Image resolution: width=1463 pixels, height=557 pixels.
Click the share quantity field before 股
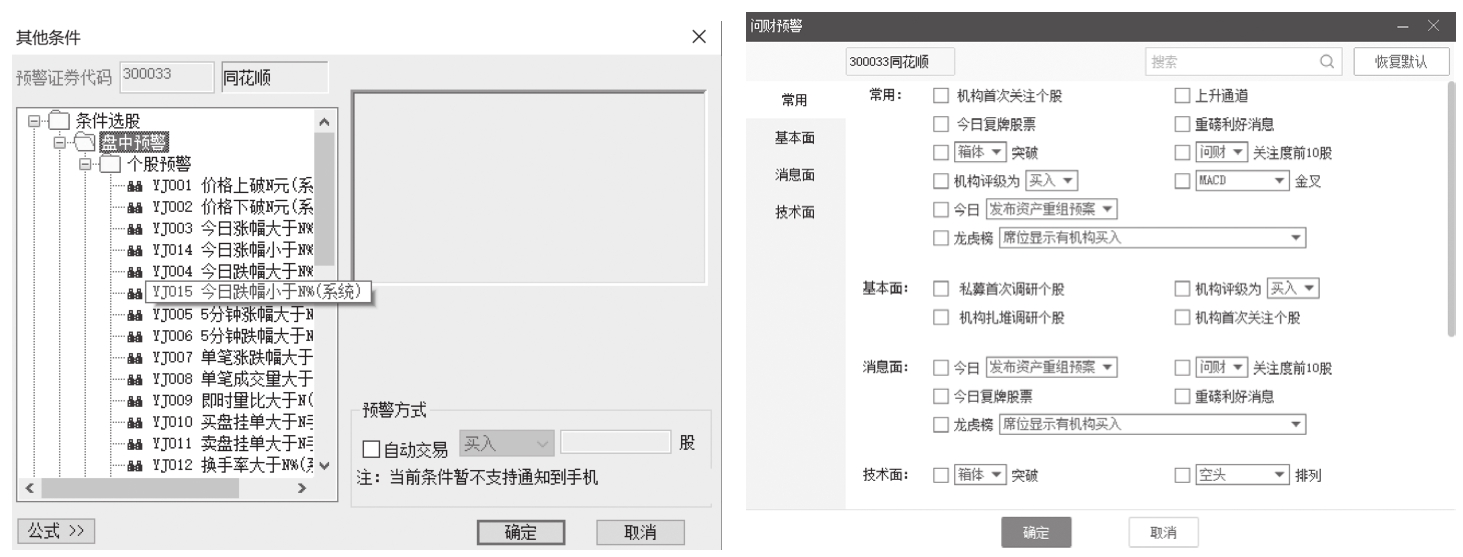tap(614, 443)
